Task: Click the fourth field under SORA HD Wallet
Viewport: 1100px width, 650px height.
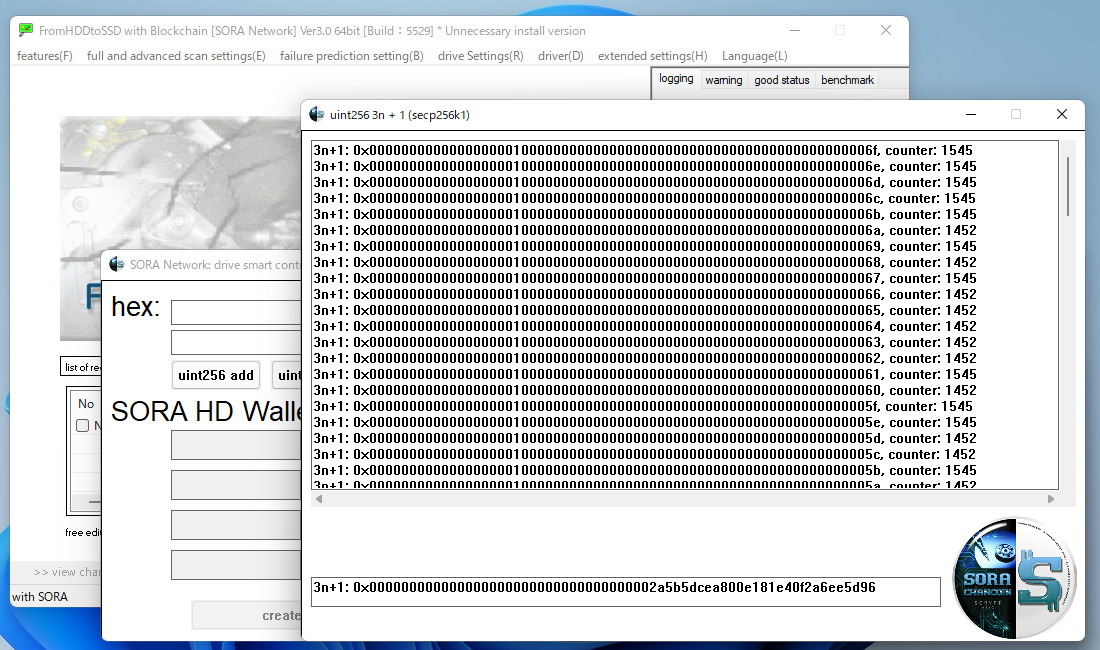Action: click(236, 565)
